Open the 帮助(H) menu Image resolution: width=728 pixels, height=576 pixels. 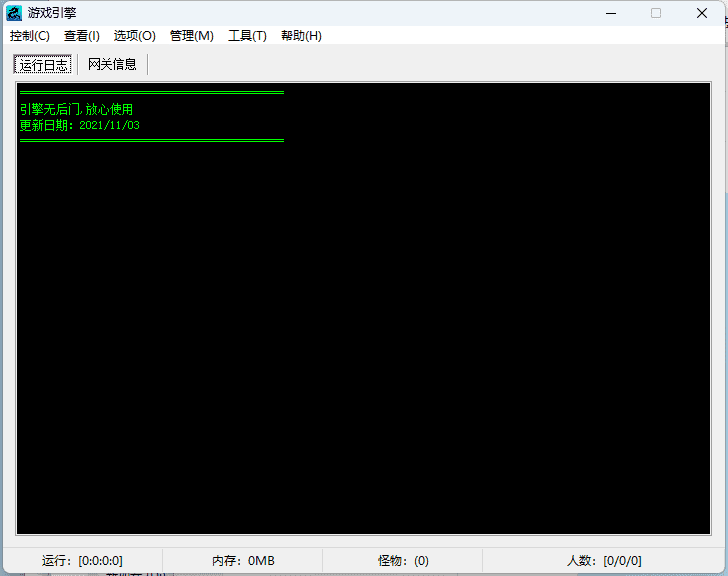pos(301,36)
